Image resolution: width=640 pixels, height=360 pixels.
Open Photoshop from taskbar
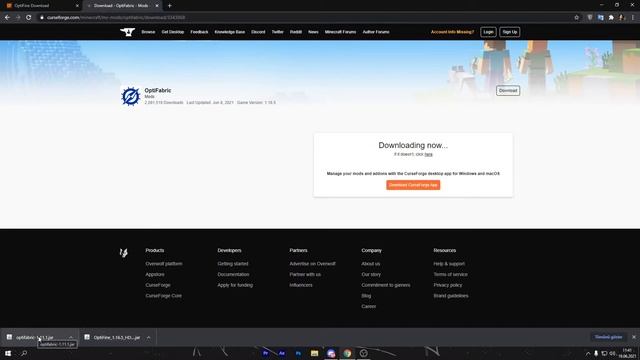(298, 353)
